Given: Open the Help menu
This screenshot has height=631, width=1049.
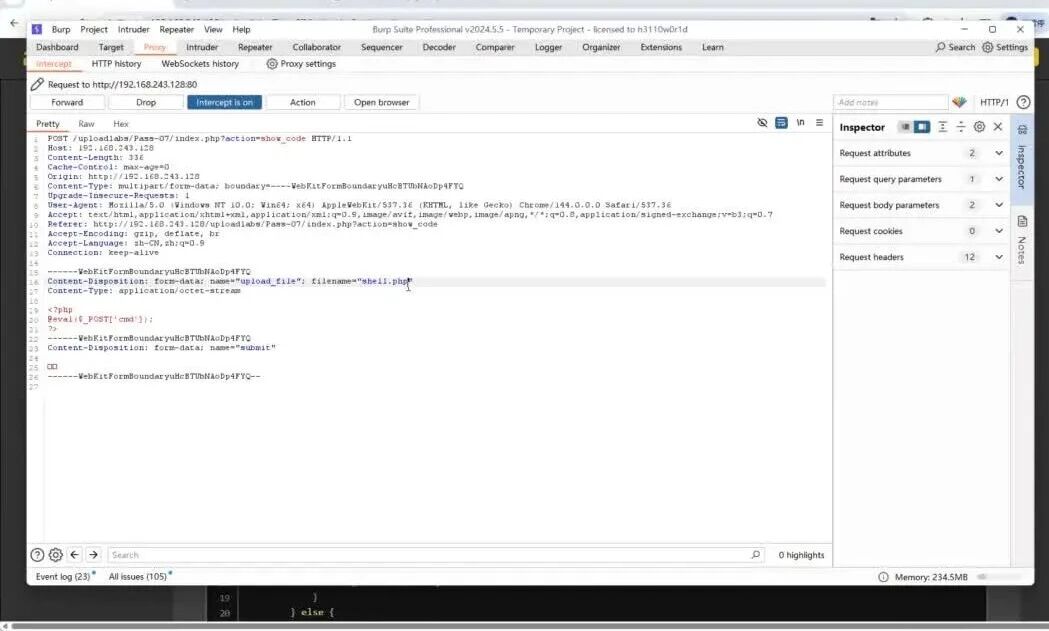Looking at the screenshot, I should (x=242, y=29).
